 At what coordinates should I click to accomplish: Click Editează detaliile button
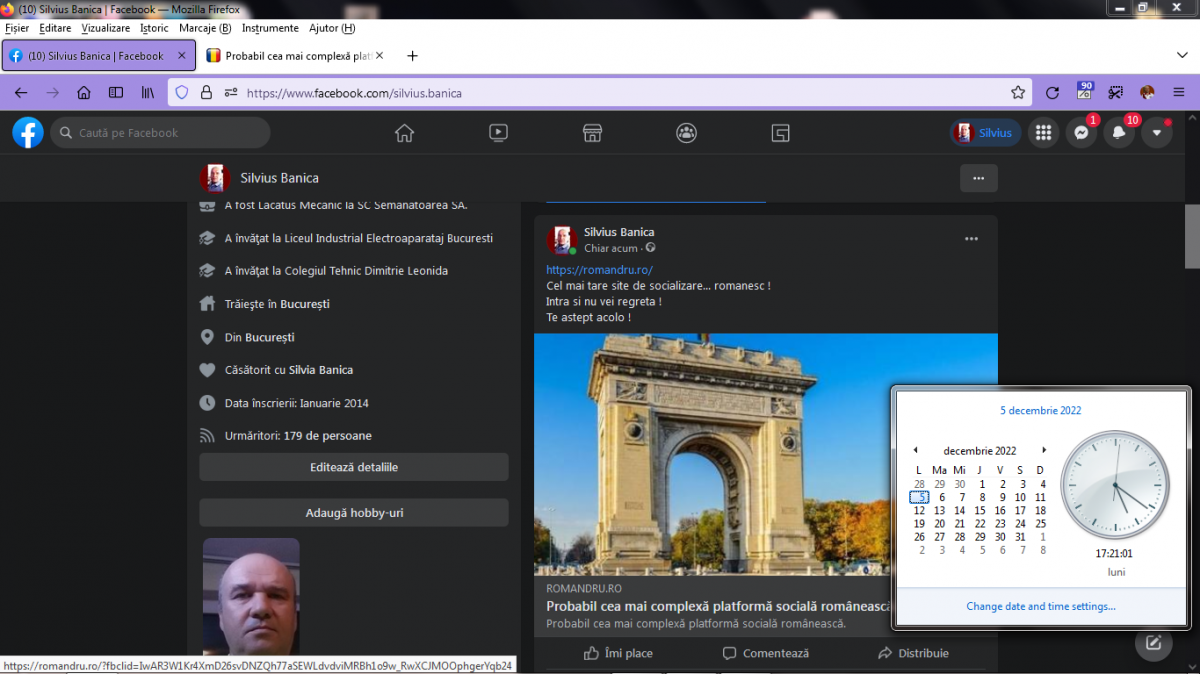tap(354, 467)
